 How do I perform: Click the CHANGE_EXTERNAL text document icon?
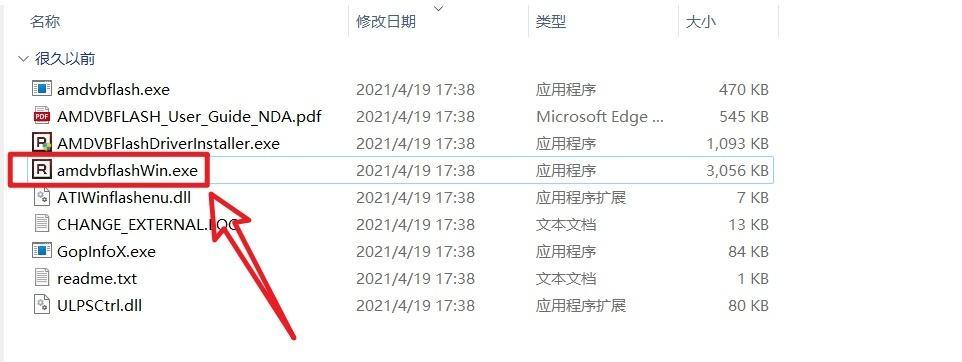click(41, 224)
